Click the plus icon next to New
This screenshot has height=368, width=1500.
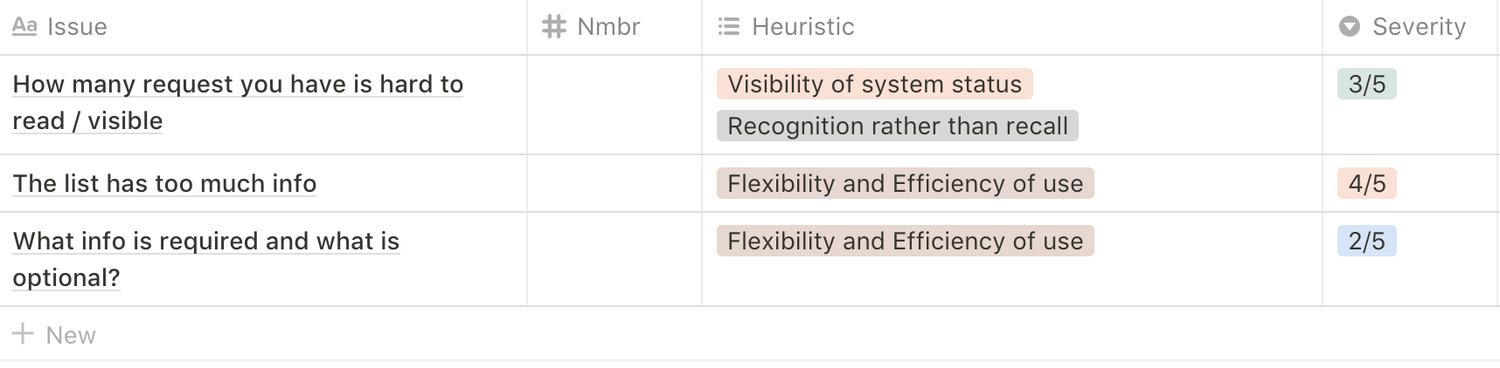pos(23,334)
